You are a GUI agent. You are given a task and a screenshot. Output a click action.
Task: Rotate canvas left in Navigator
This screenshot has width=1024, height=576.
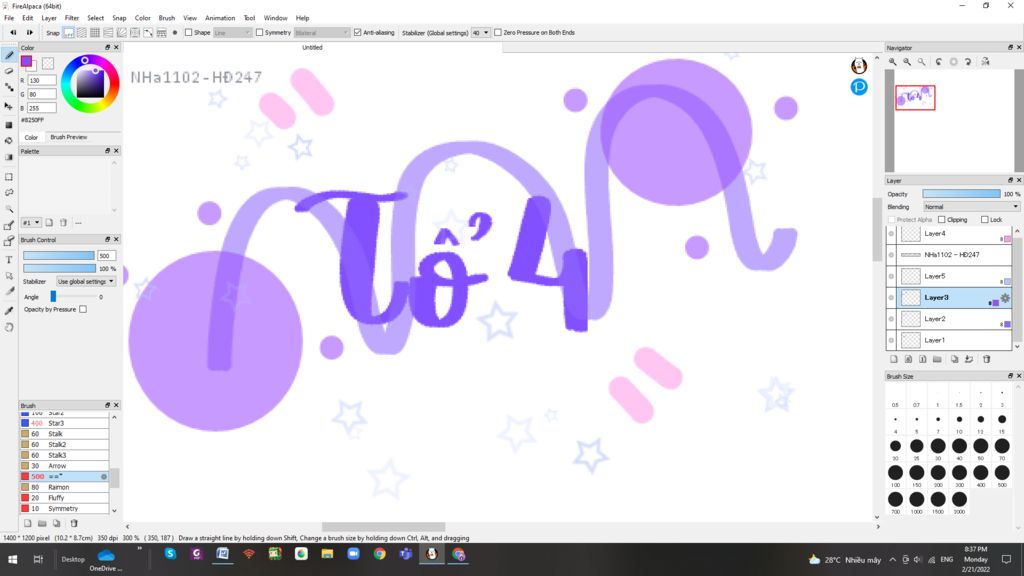939,61
